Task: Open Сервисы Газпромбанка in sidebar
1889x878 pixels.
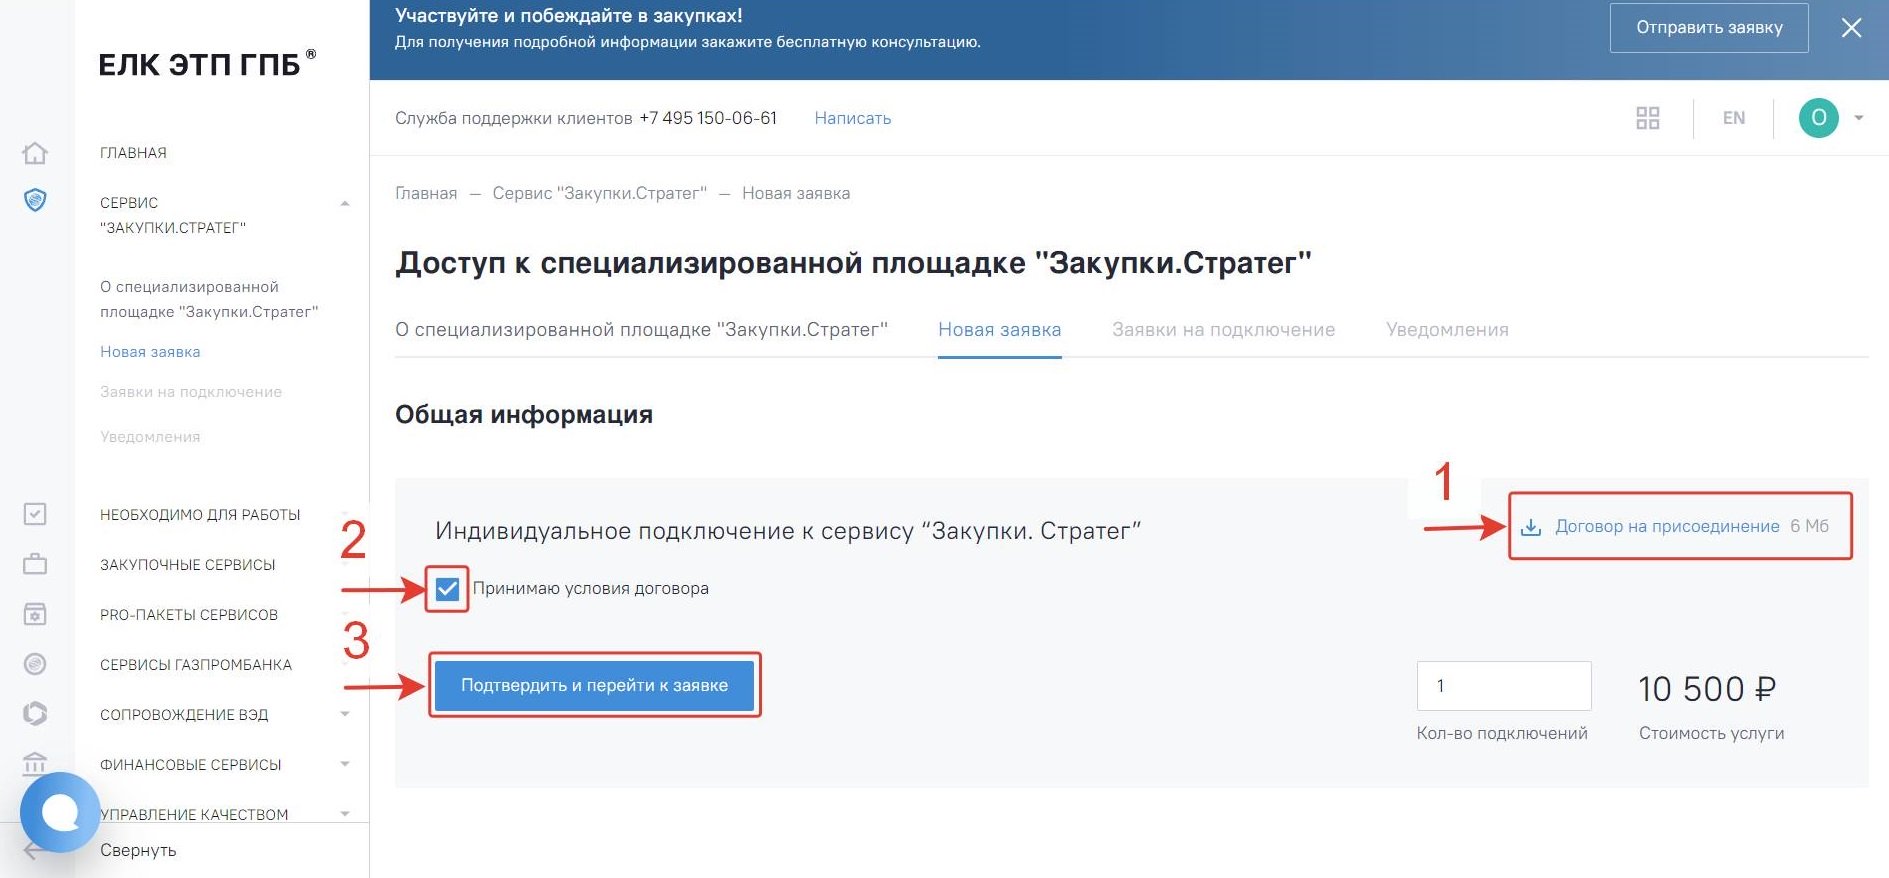Action: coord(196,665)
